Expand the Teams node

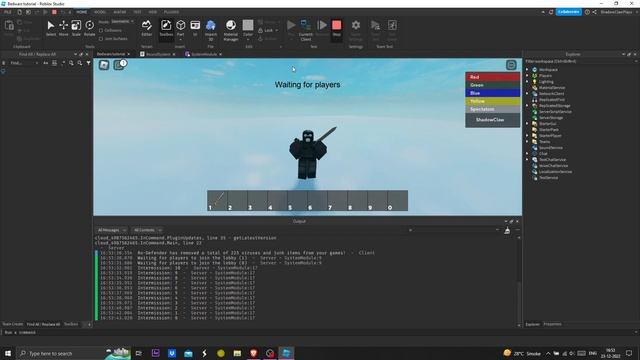[x=527, y=142]
